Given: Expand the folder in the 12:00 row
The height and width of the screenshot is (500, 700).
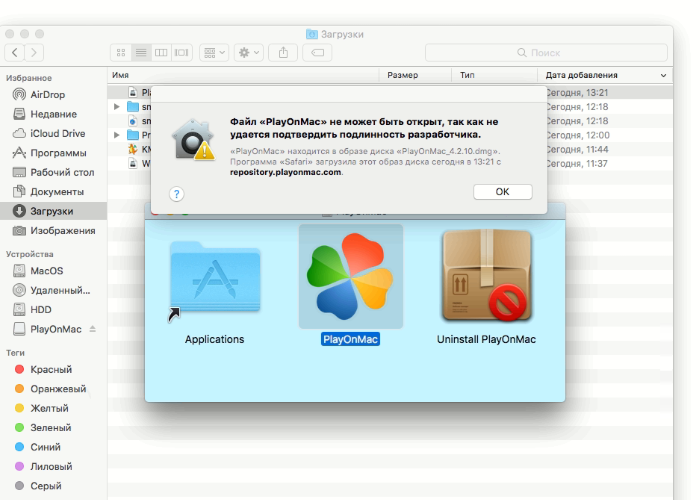Looking at the screenshot, I should [x=117, y=135].
